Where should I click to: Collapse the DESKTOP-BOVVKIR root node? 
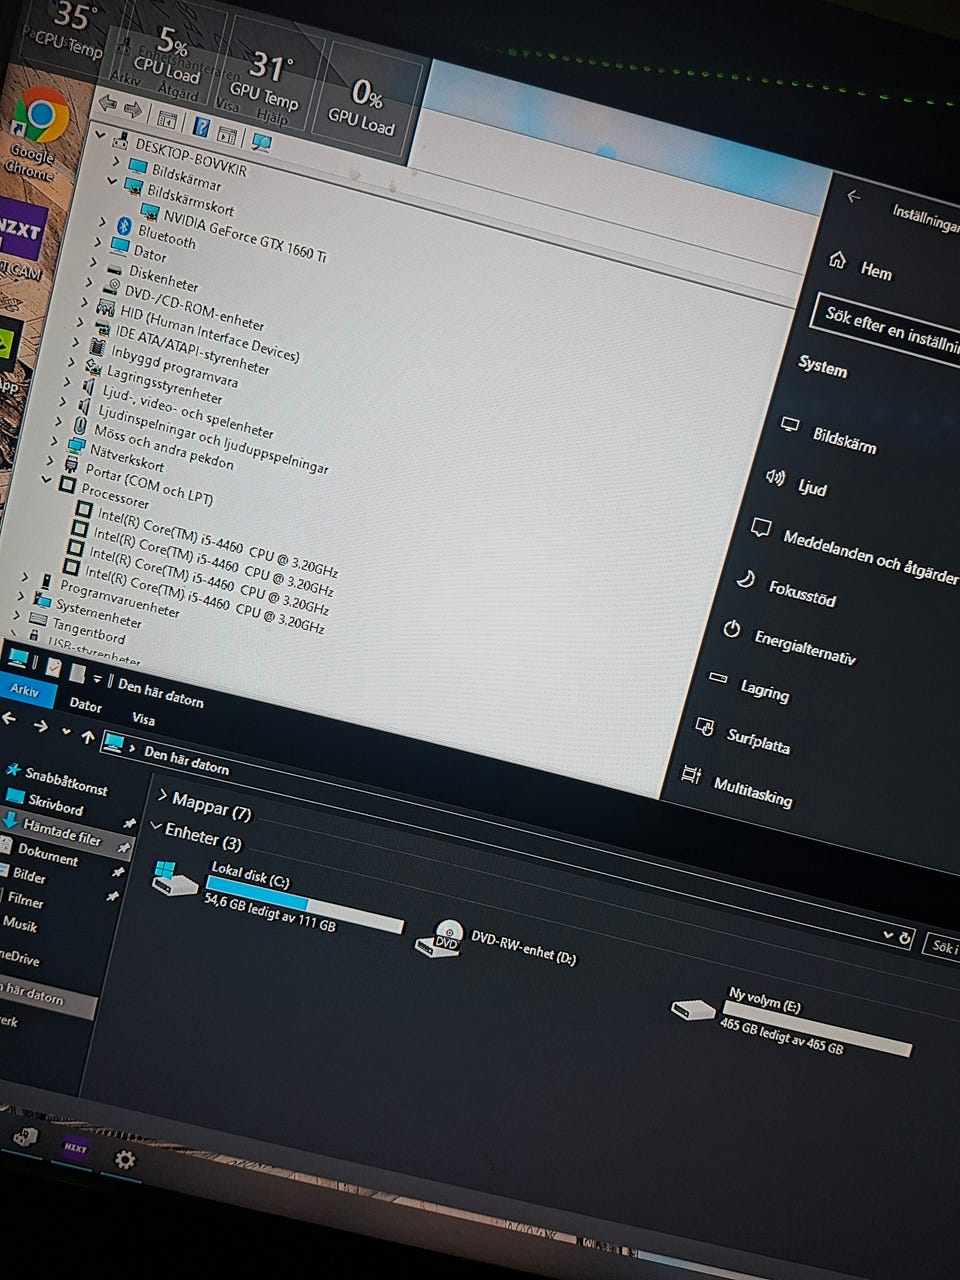(x=101, y=134)
